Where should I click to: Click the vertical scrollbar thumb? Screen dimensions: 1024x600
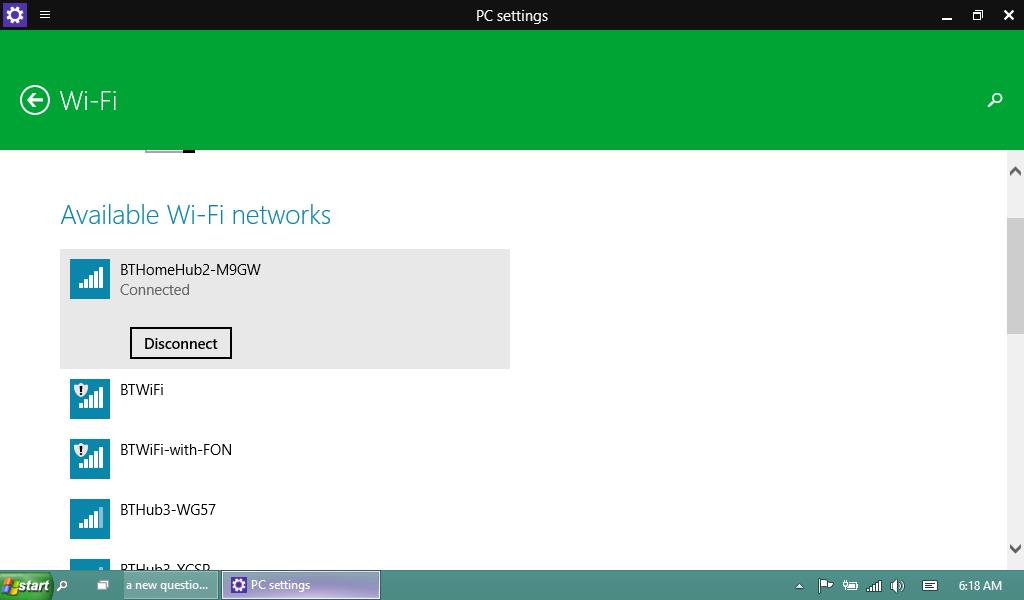click(1015, 276)
